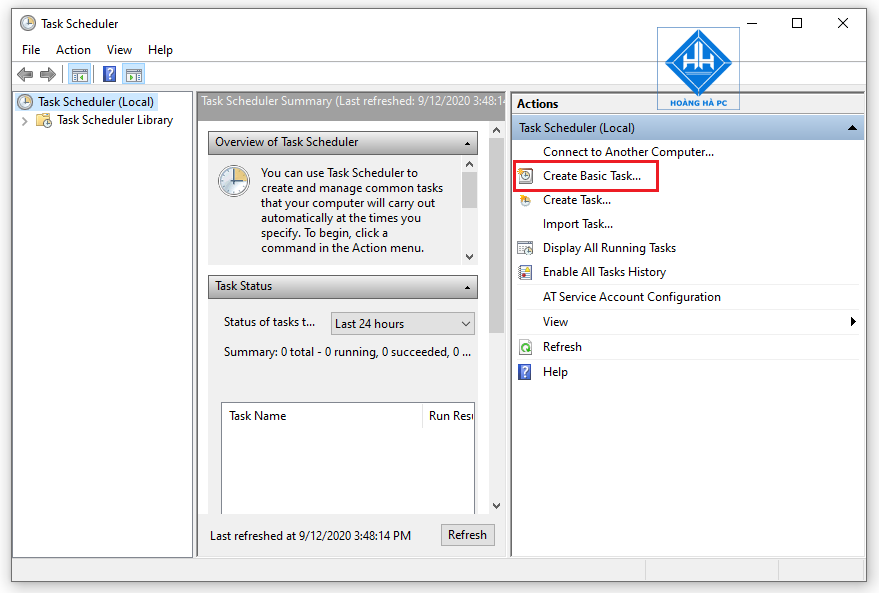This screenshot has width=879, height=593.
Task: Click the Task Scheduler Library folder icon
Action: 44,120
